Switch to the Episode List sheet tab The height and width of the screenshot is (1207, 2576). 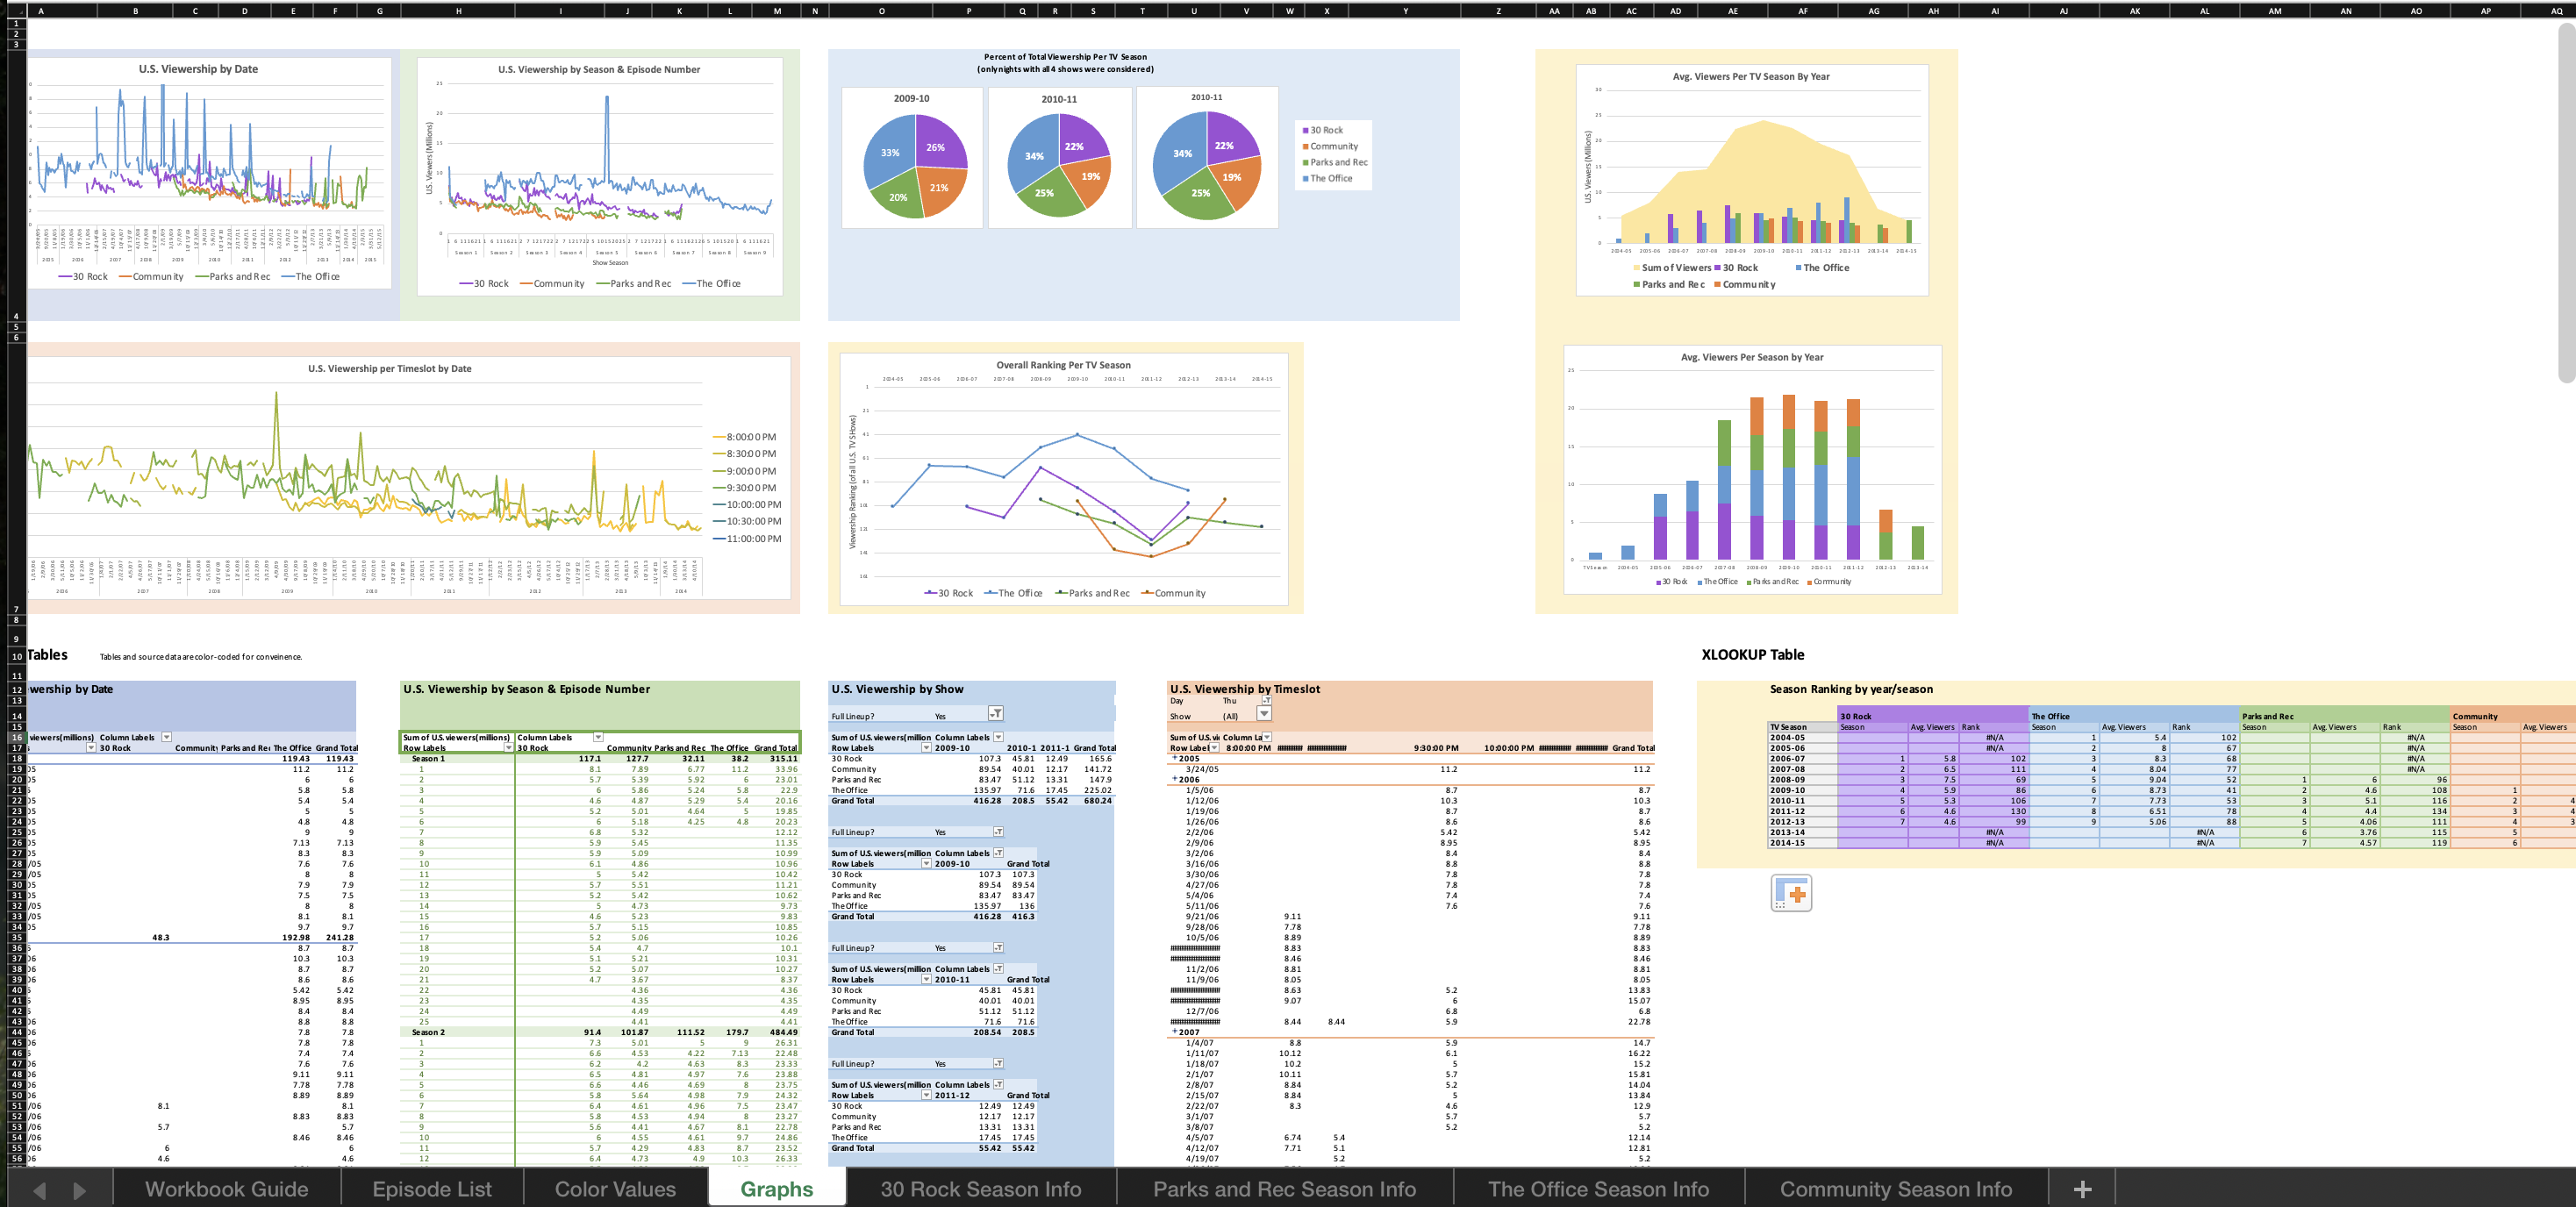pyautogui.click(x=432, y=1189)
